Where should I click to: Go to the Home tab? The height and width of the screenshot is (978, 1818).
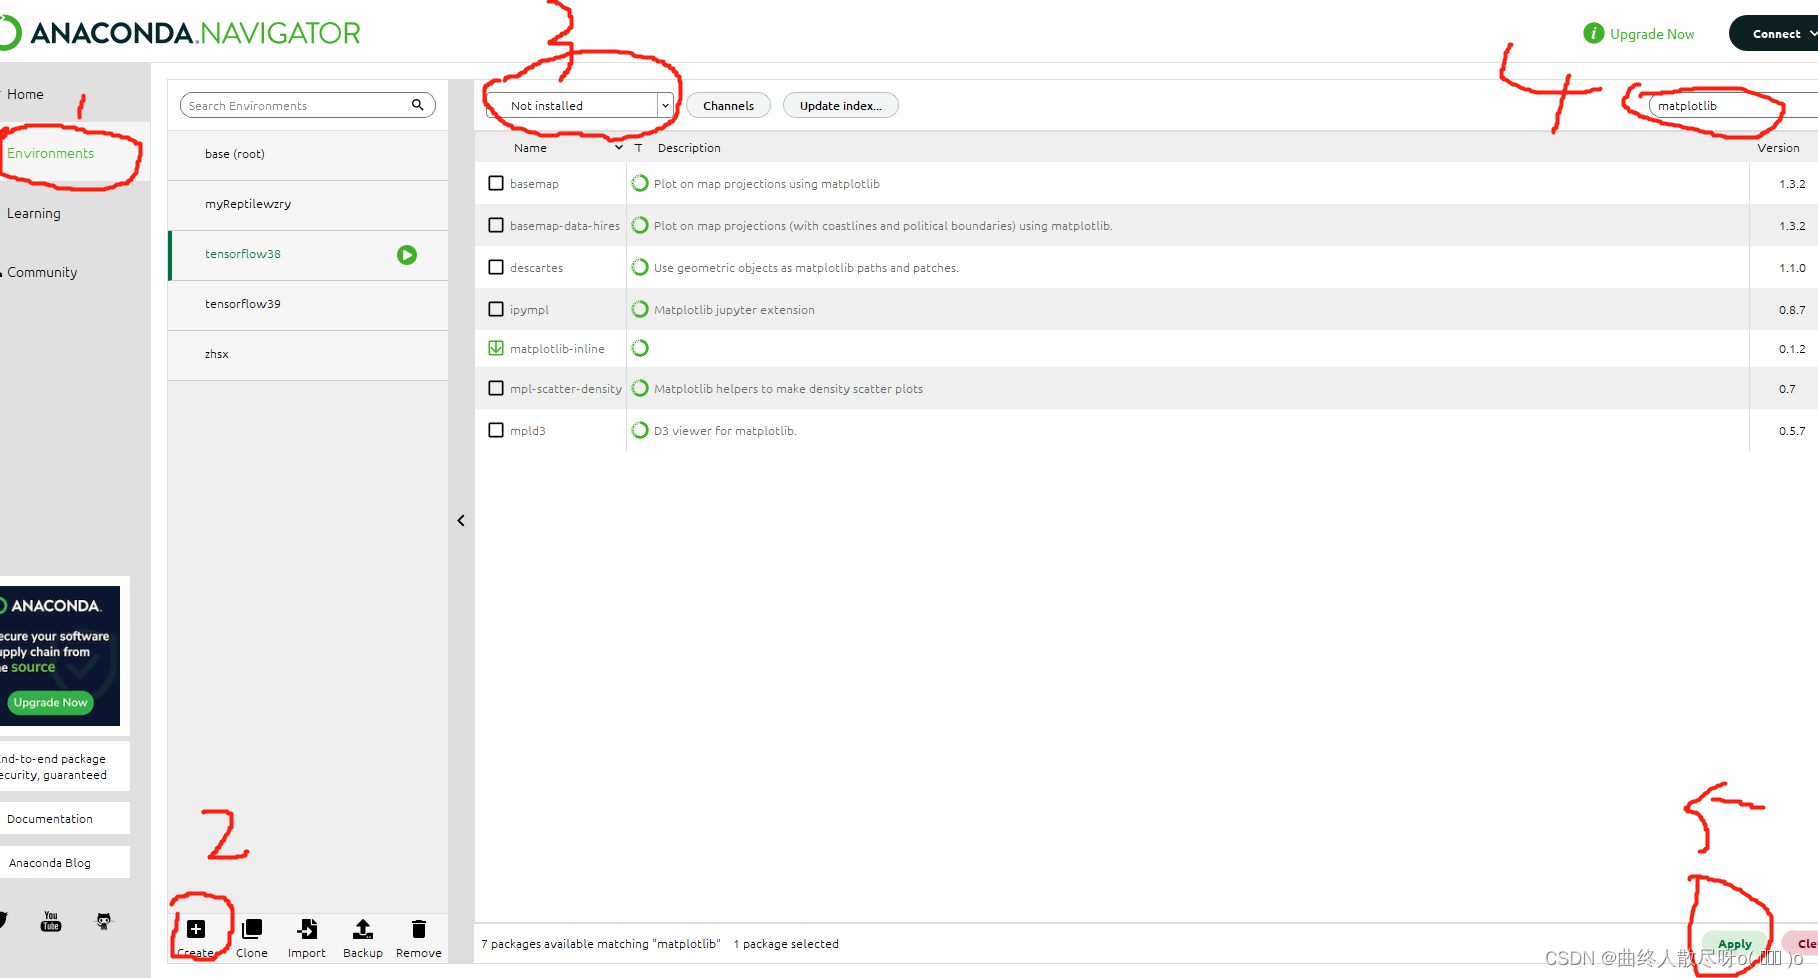(x=25, y=94)
